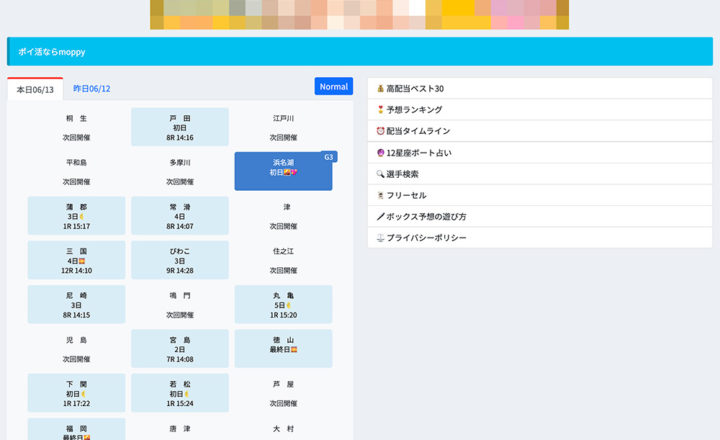
Task: Open the 多摩川 venue cell
Action: pyautogui.click(x=180, y=171)
